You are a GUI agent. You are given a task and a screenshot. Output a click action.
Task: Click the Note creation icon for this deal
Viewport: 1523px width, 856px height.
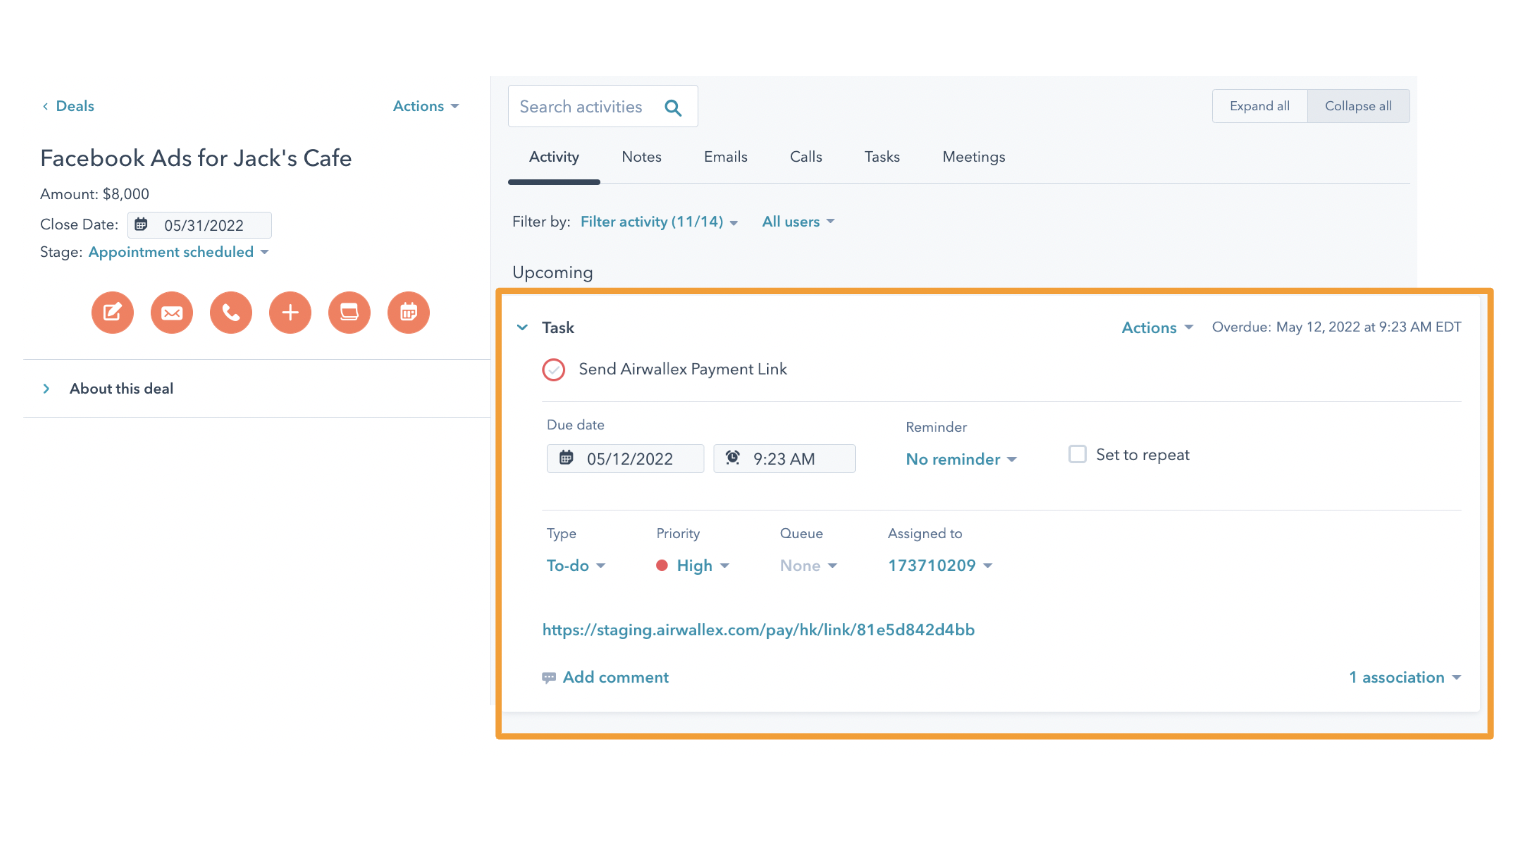coord(112,312)
